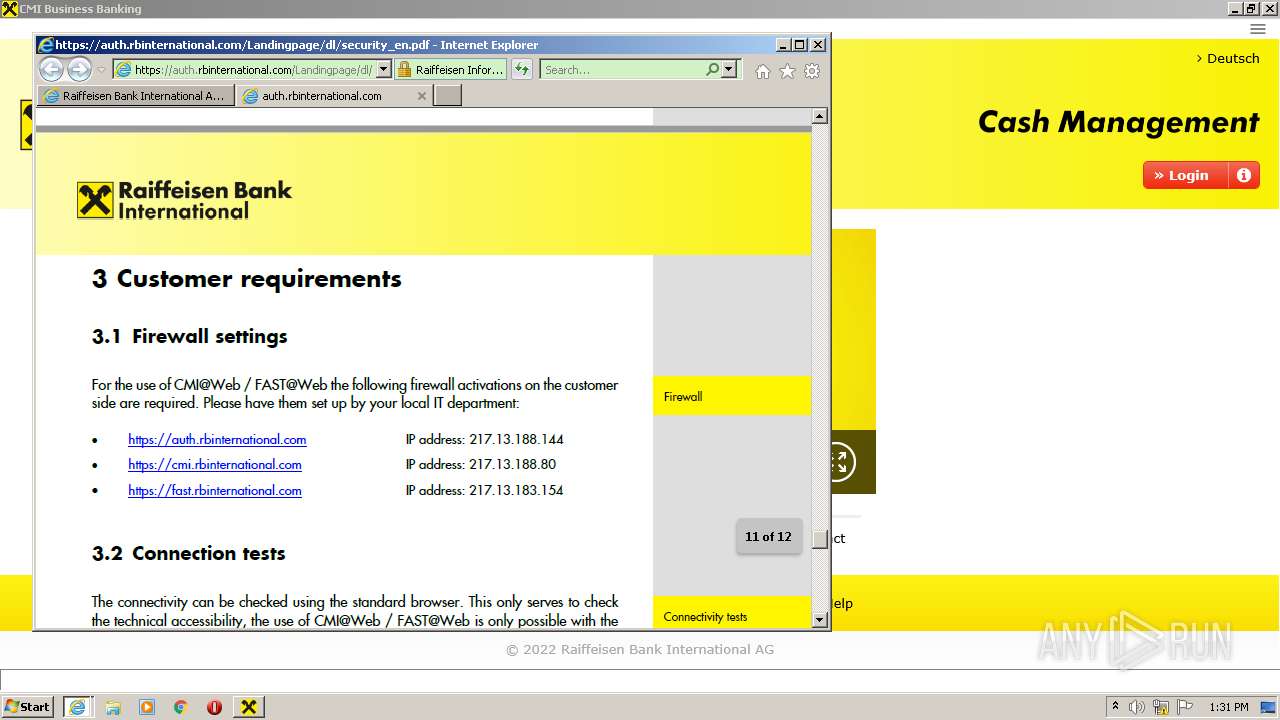
Task: Refresh the page with the green arrows icon
Action: coord(522,70)
